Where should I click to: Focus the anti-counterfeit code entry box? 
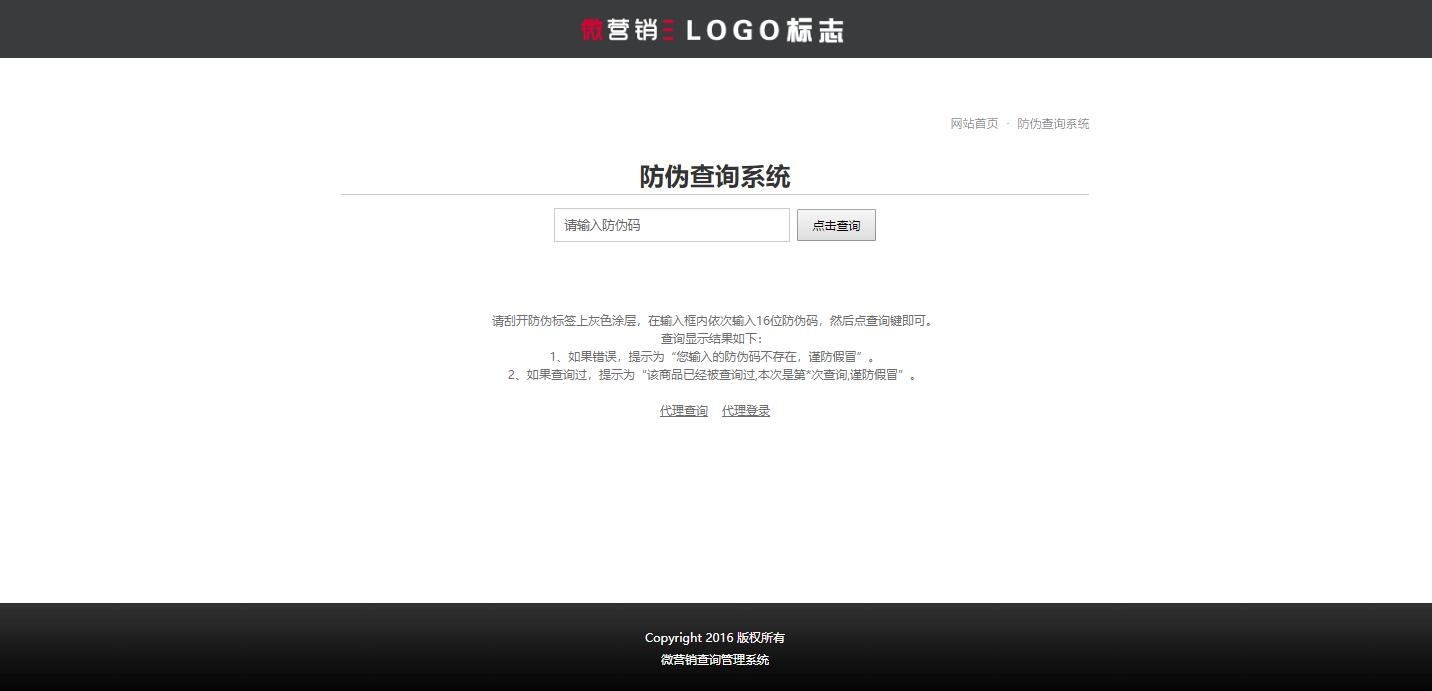(671, 225)
